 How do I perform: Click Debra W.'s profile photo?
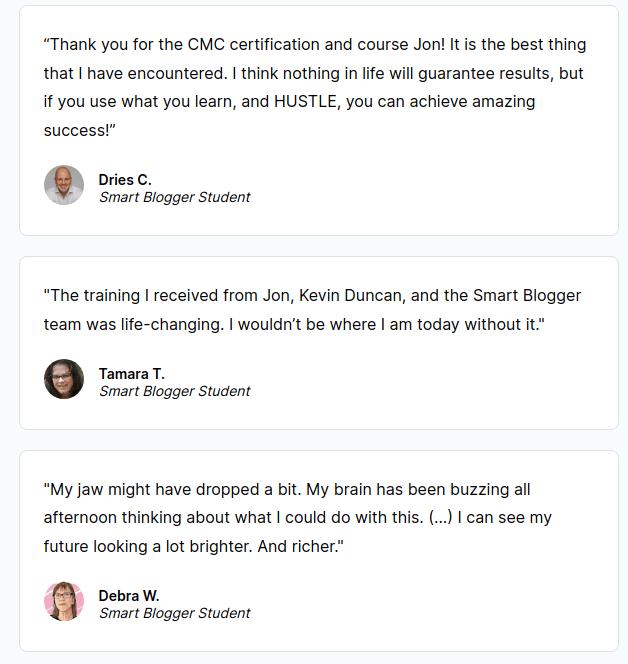pyautogui.click(x=64, y=602)
